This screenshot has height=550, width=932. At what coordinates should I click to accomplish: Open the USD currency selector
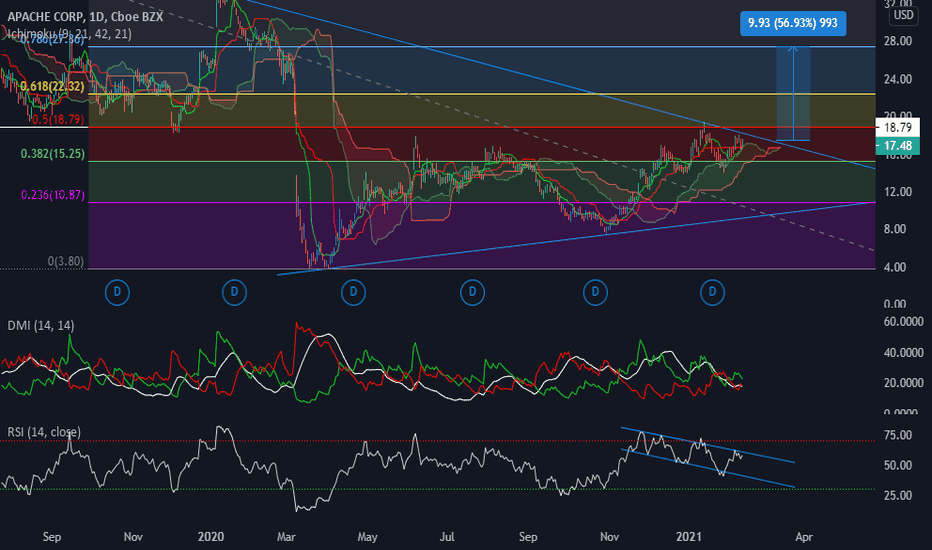point(903,15)
